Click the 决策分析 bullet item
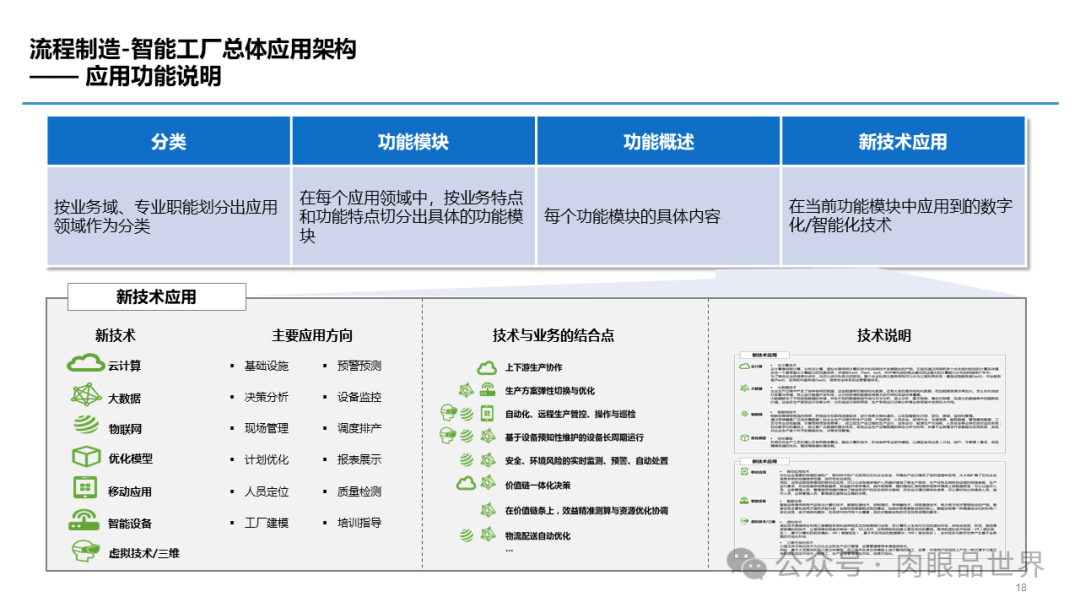 [267, 397]
